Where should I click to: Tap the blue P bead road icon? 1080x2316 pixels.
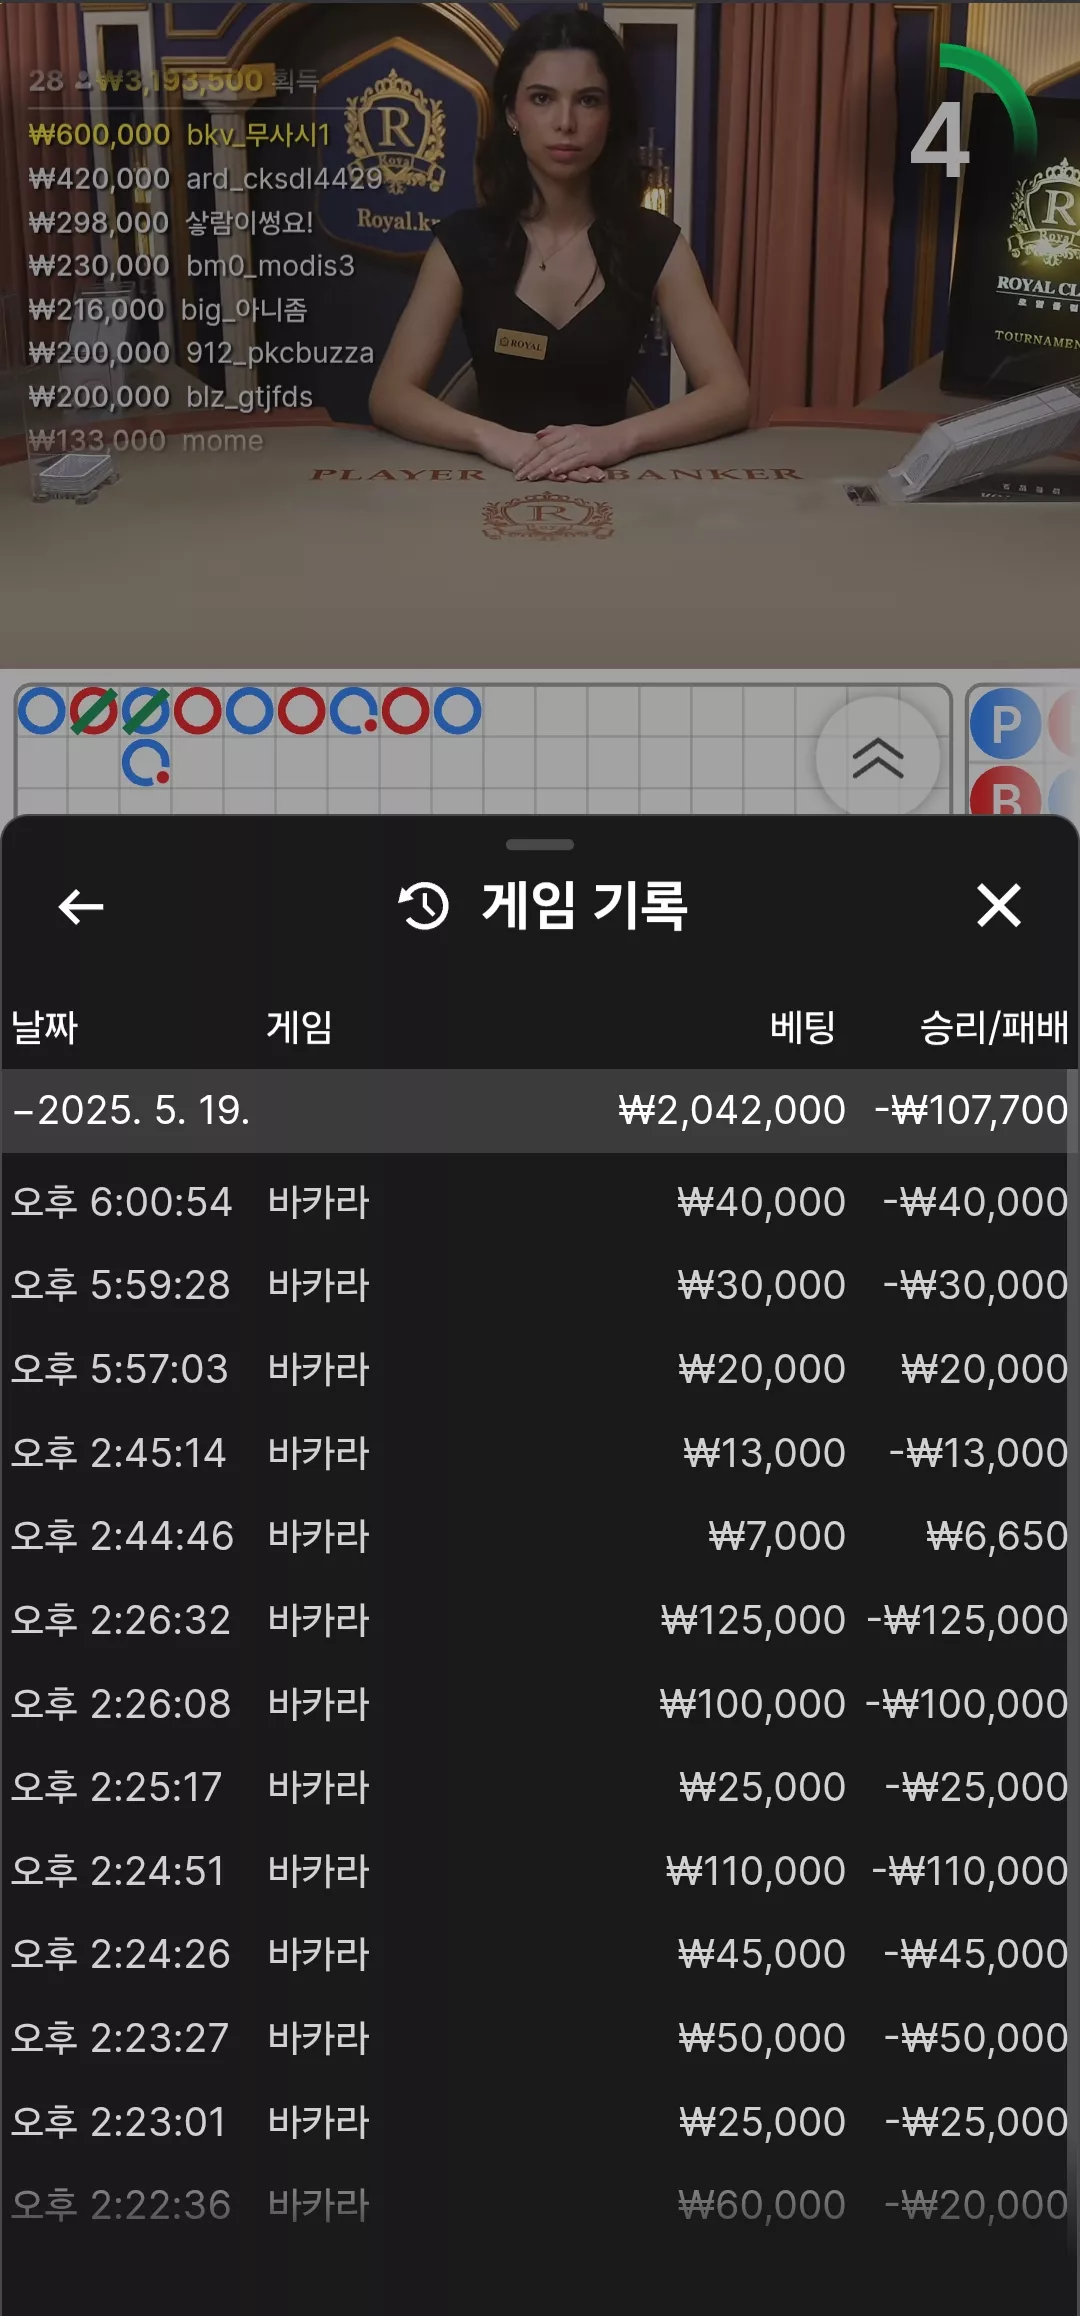click(1005, 724)
